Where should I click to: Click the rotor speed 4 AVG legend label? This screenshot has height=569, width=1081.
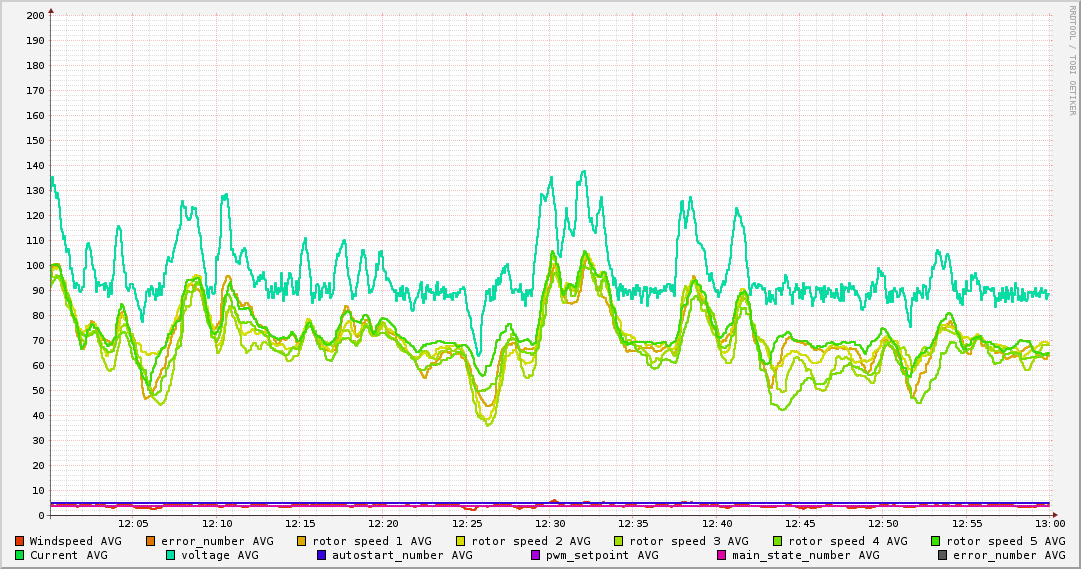(x=847, y=541)
